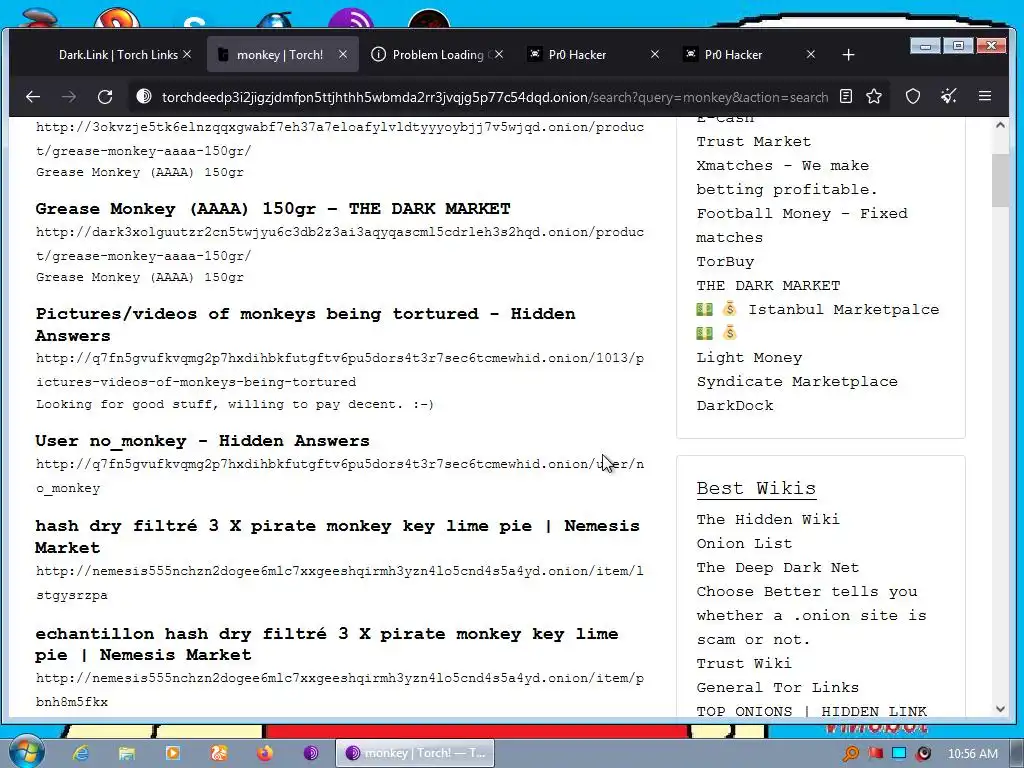Select monkey | Torch! taskbar window button
1024x768 pixels.
pyautogui.click(x=415, y=753)
